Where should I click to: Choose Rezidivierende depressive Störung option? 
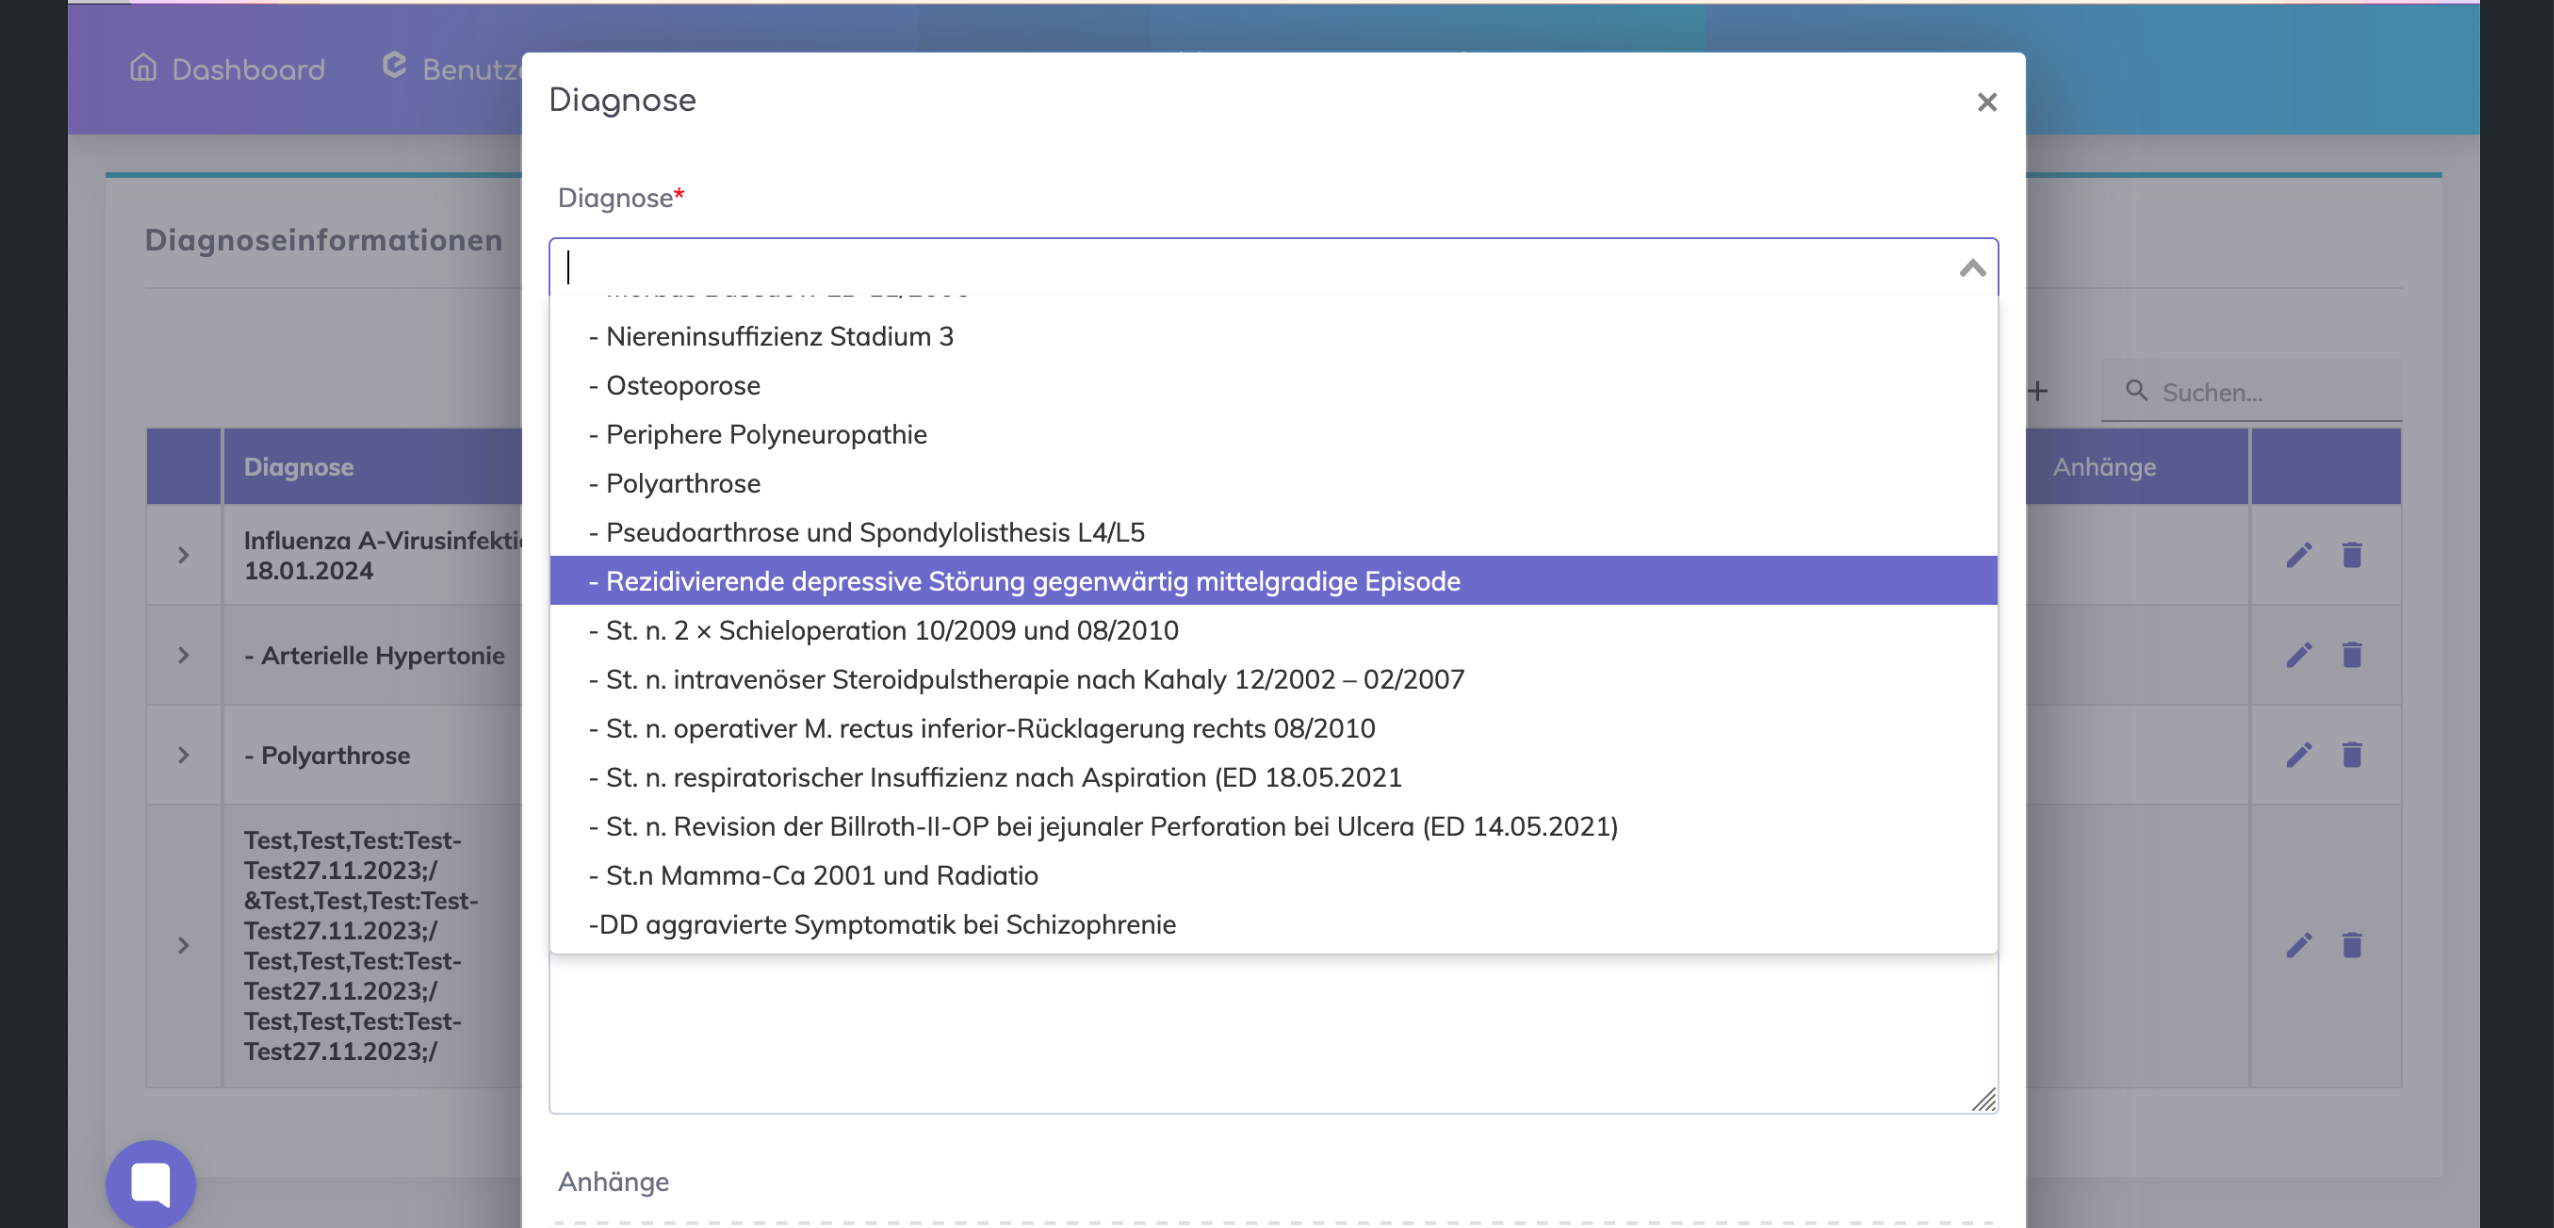(1033, 581)
